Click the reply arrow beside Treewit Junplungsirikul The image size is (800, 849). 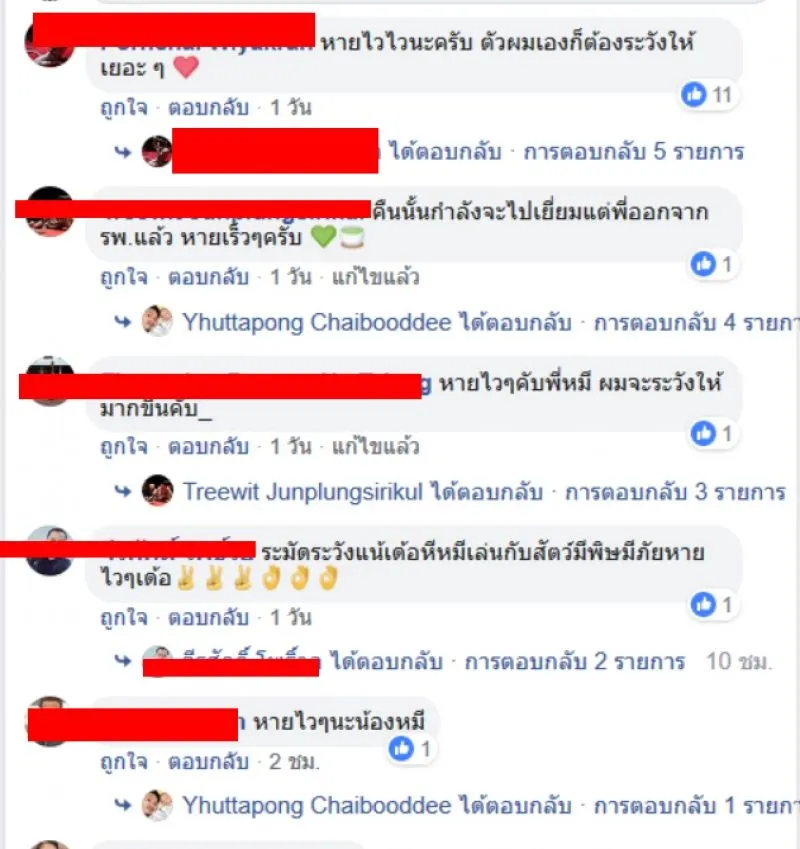point(123,491)
